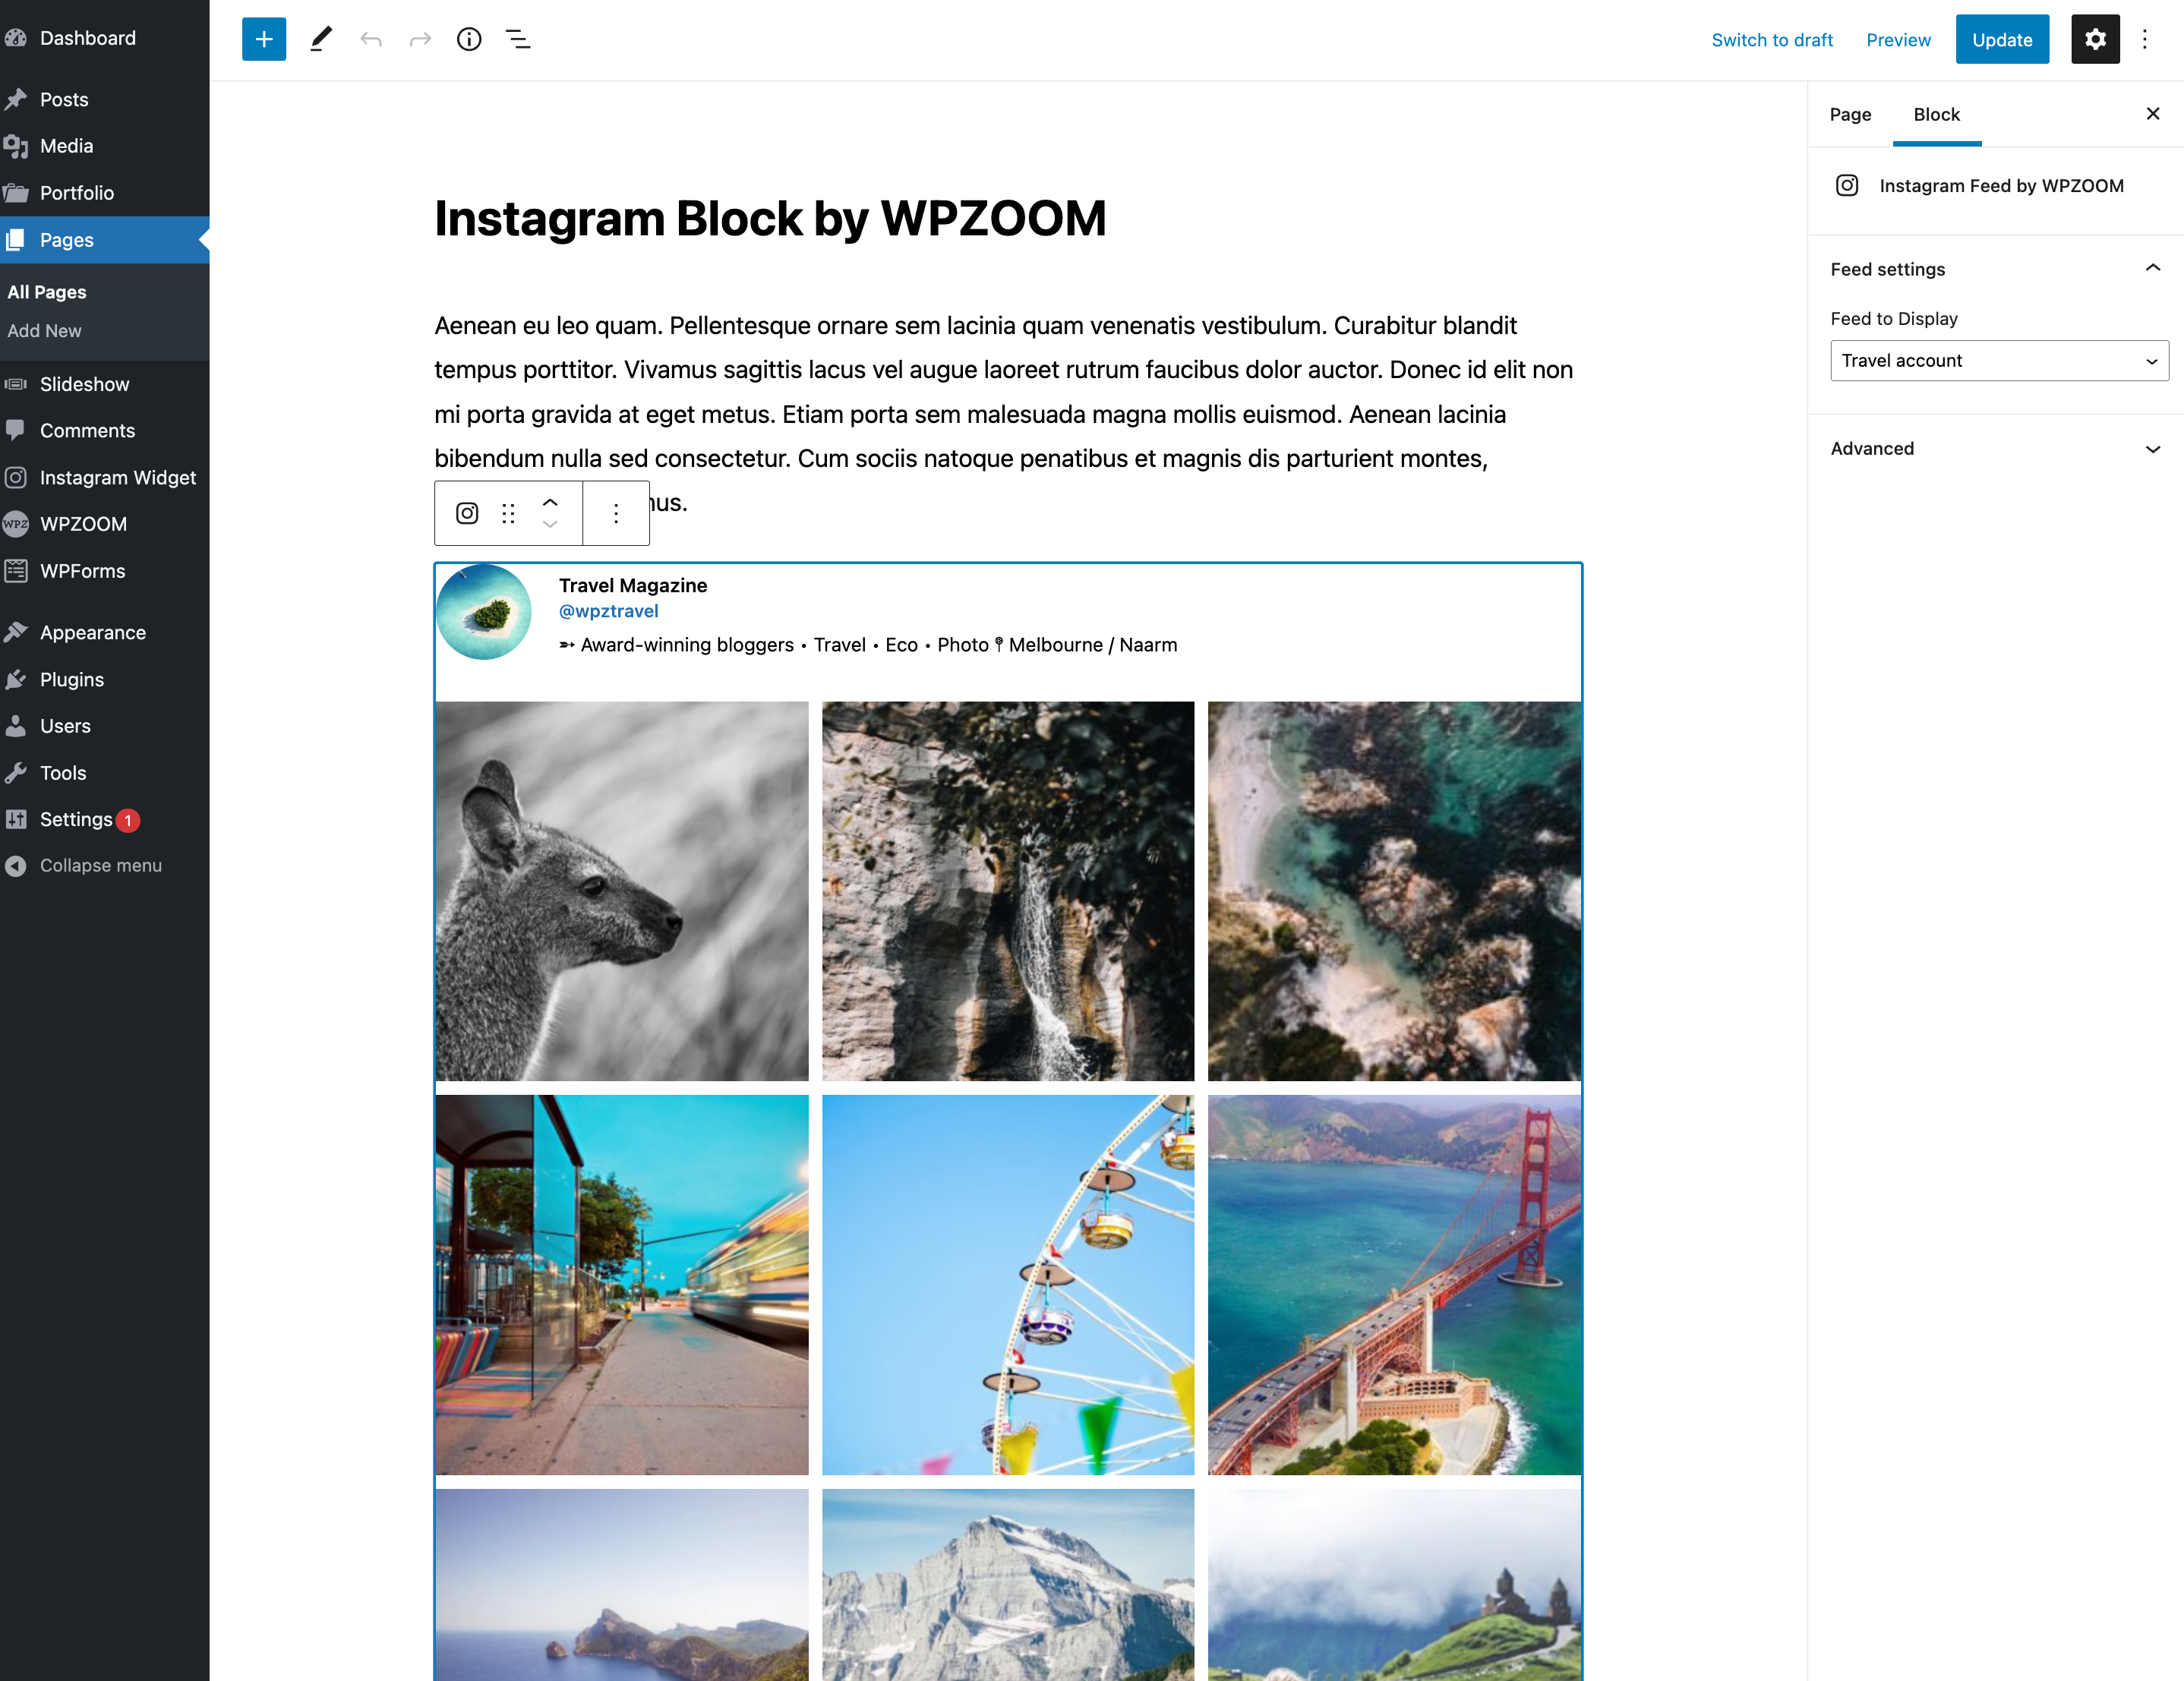Open the block toolbar options menu
This screenshot has height=1681, width=2184.
point(616,513)
